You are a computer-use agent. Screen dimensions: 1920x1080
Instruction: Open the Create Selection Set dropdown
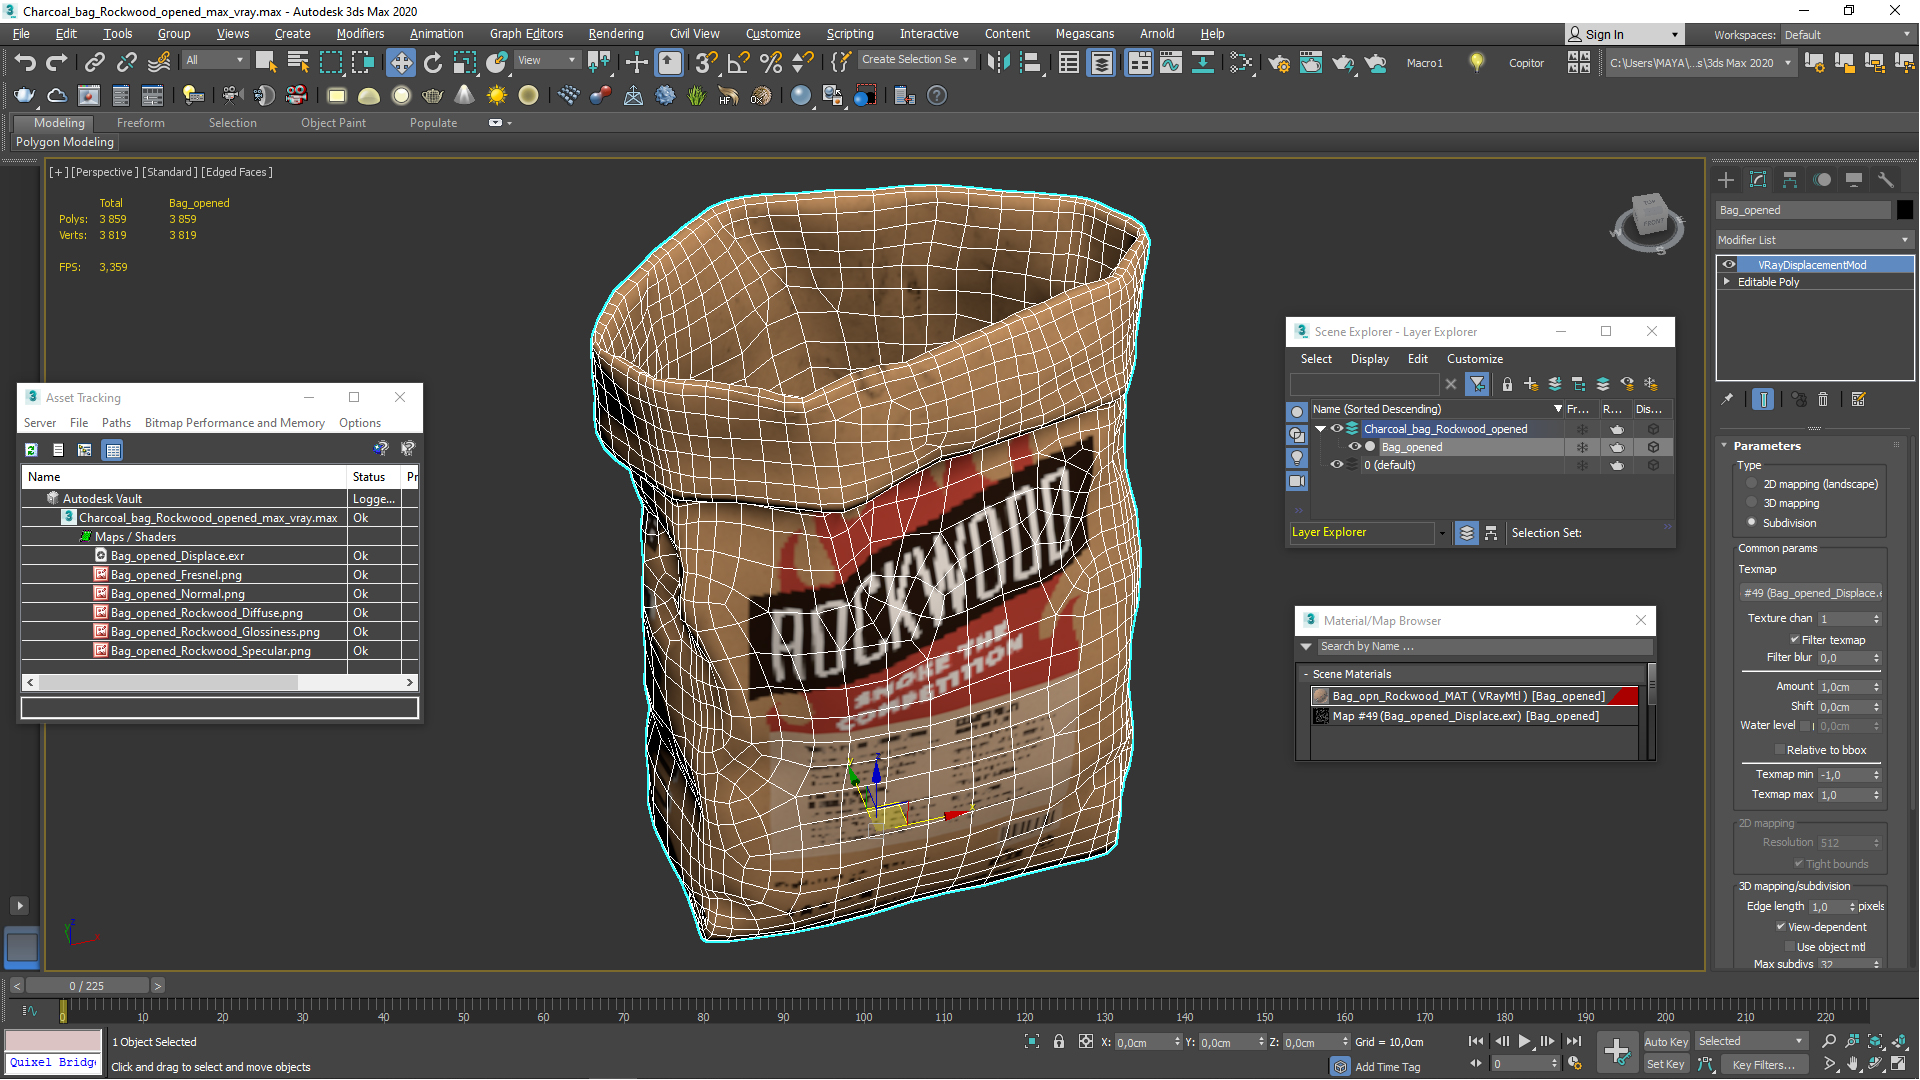coord(915,60)
